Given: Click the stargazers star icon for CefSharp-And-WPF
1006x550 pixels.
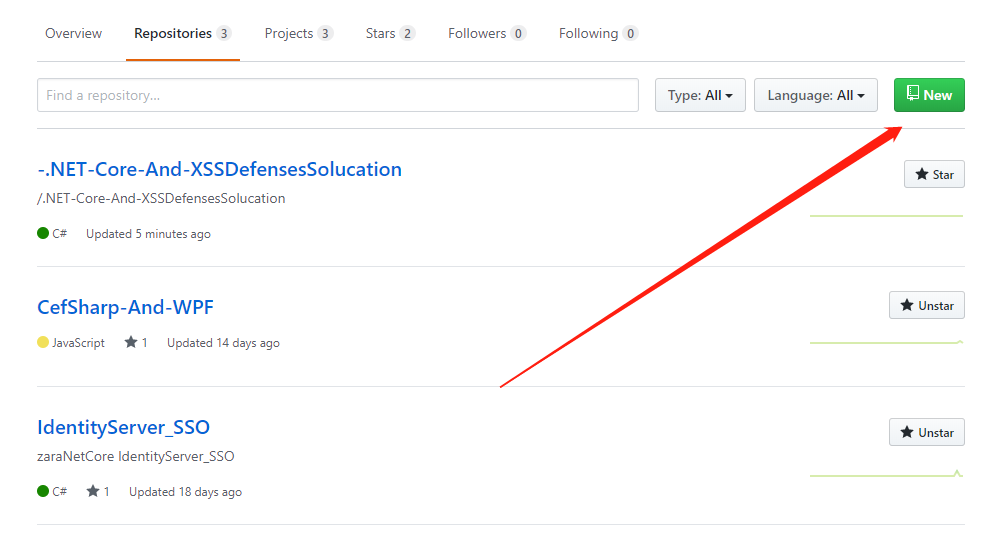Looking at the screenshot, I should [131, 343].
